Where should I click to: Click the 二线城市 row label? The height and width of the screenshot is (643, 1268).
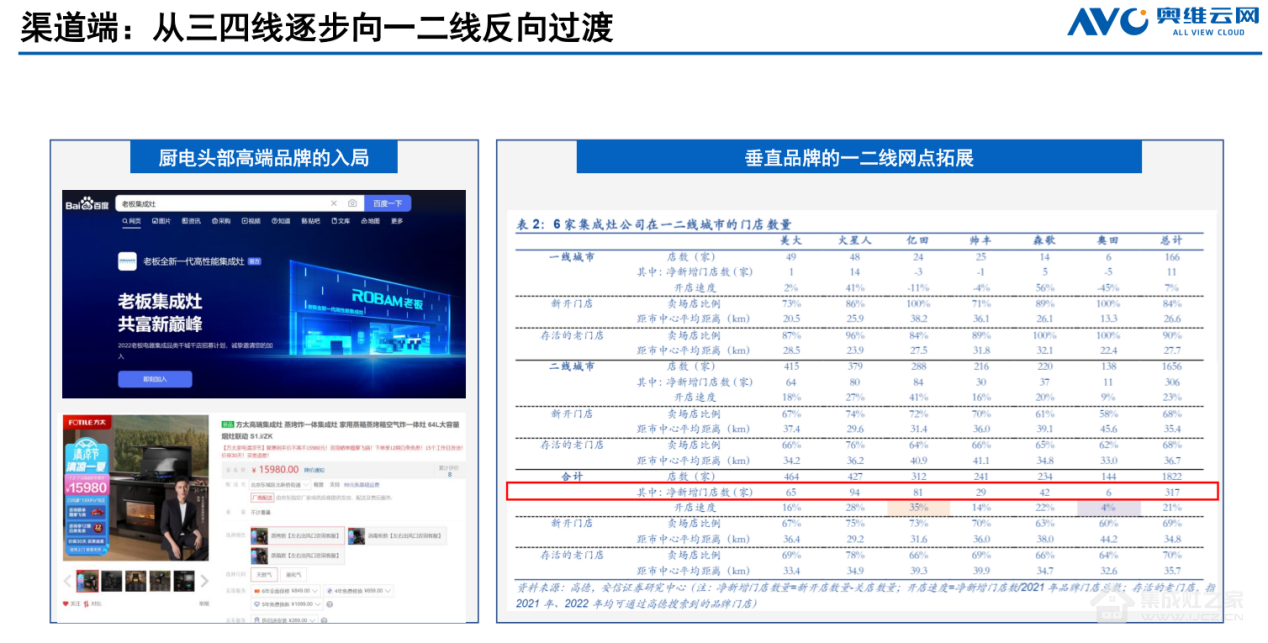tap(572, 367)
